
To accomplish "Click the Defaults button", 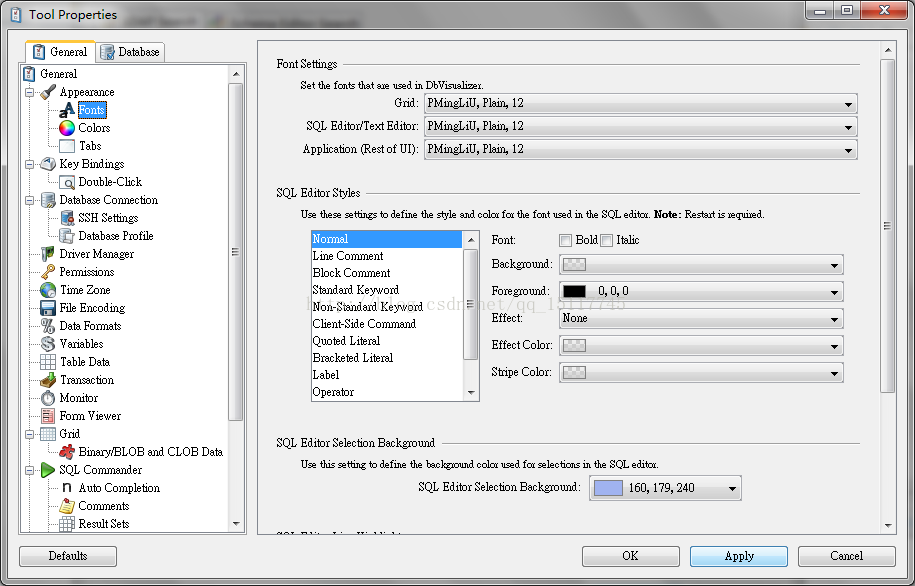I will tap(68, 556).
